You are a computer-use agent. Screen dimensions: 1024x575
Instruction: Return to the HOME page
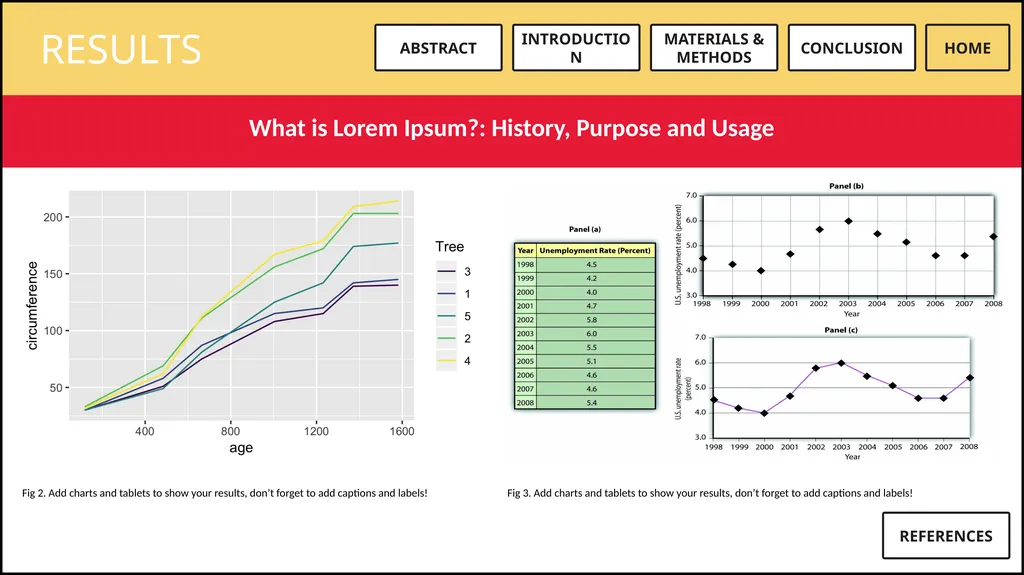click(967, 48)
